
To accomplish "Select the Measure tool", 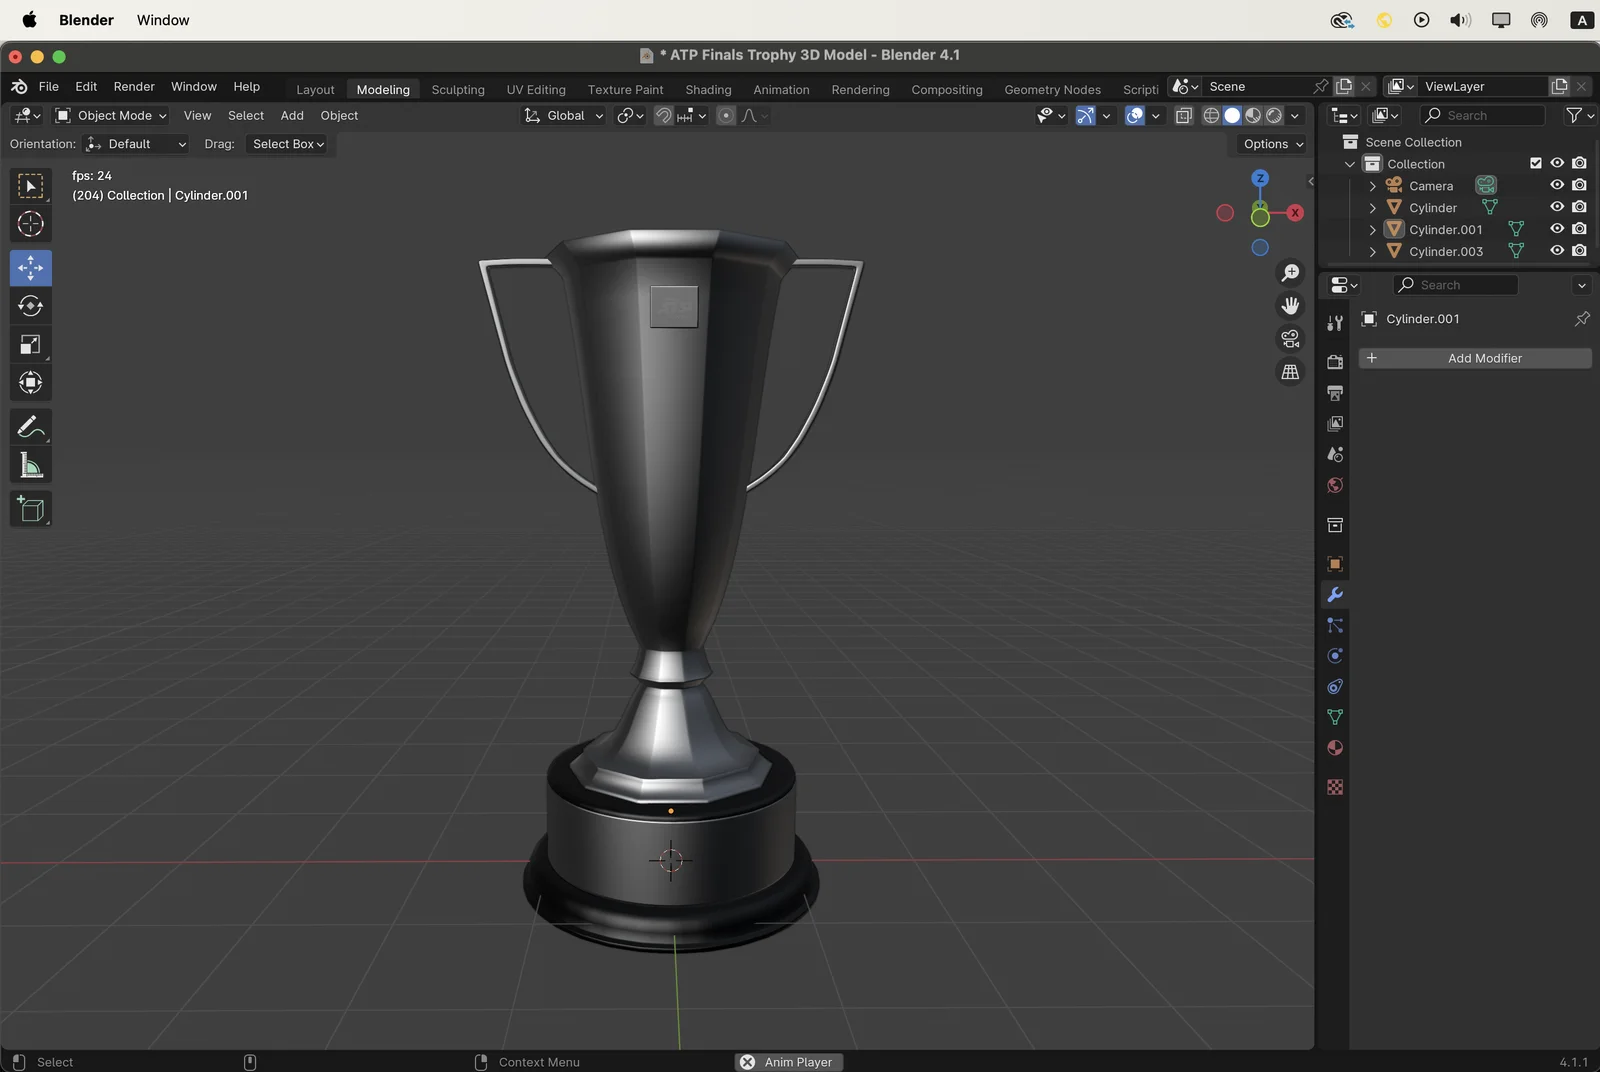I will 30,464.
